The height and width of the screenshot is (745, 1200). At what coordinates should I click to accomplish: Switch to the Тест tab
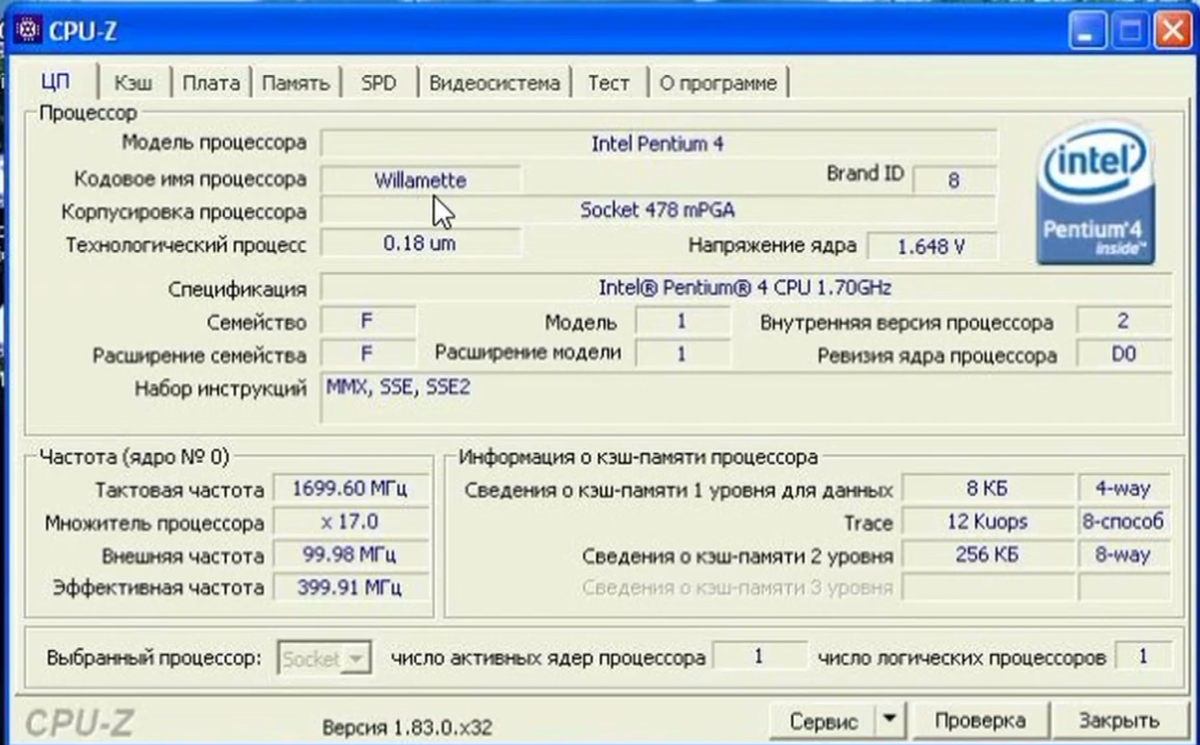[609, 83]
